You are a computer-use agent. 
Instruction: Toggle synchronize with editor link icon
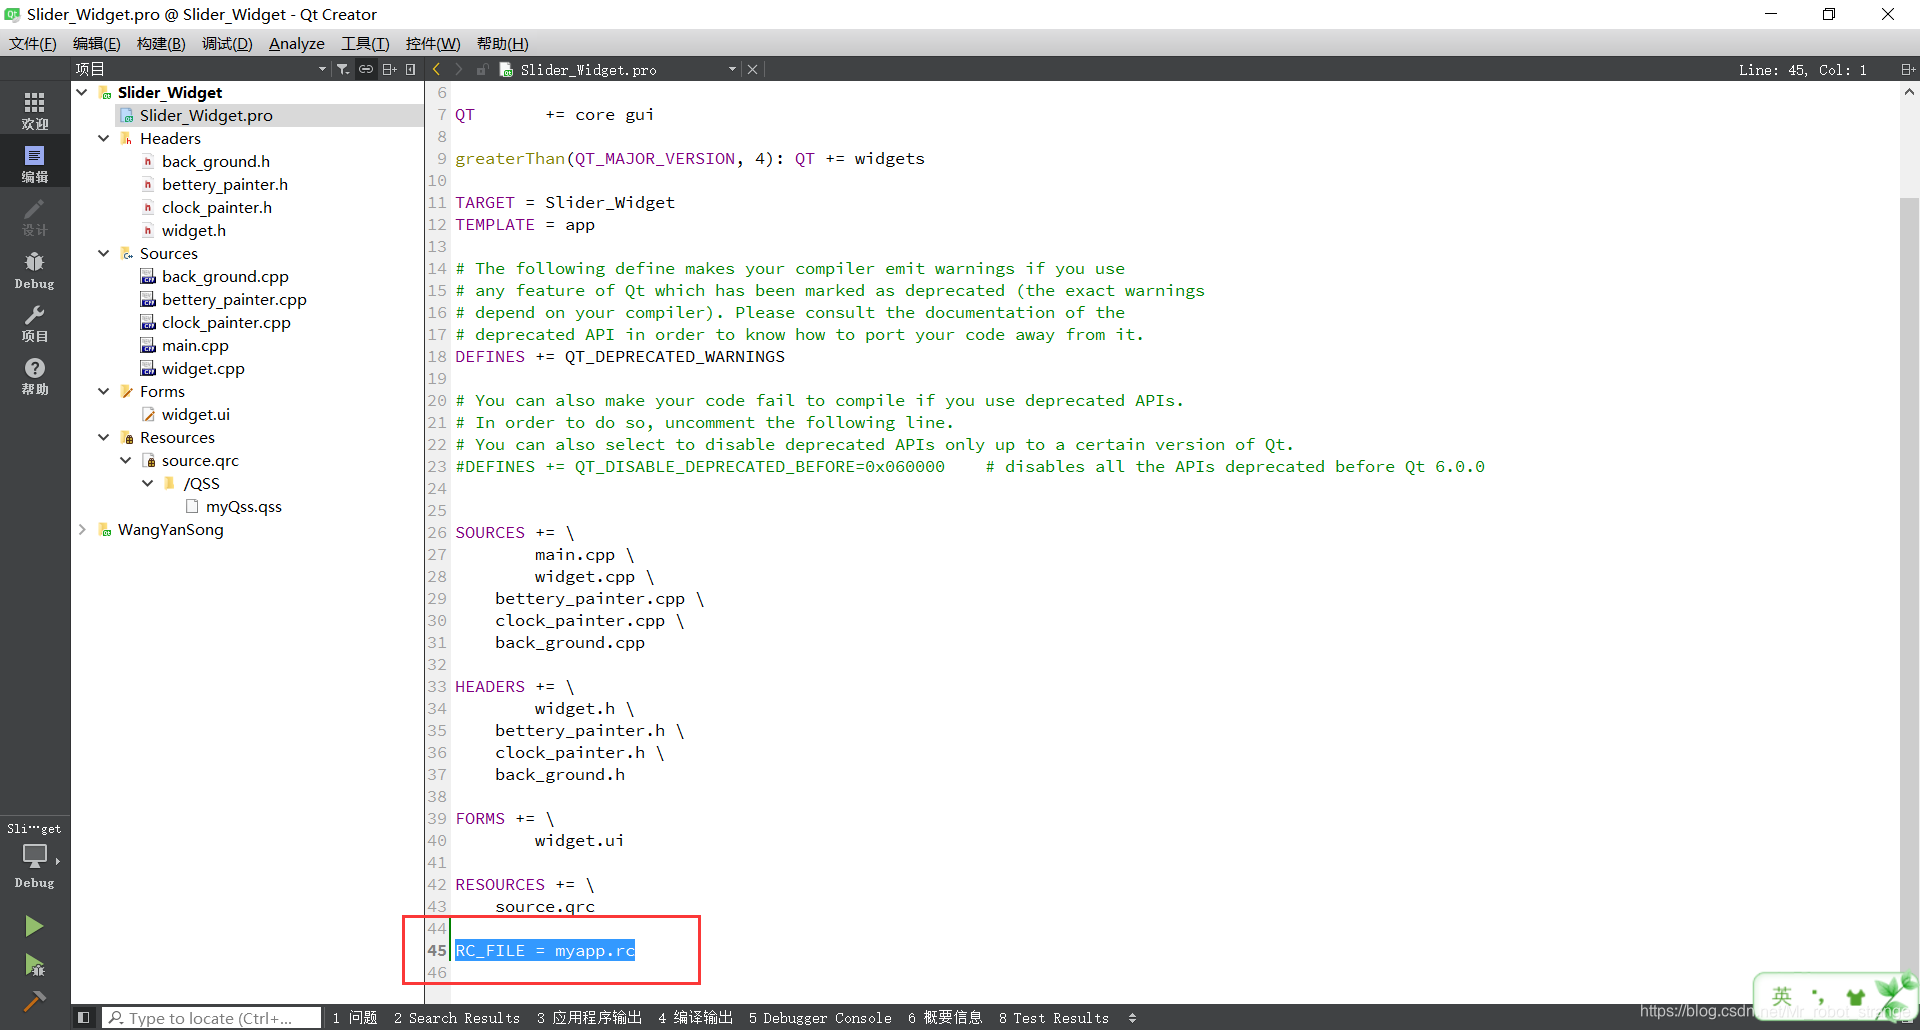pos(366,69)
